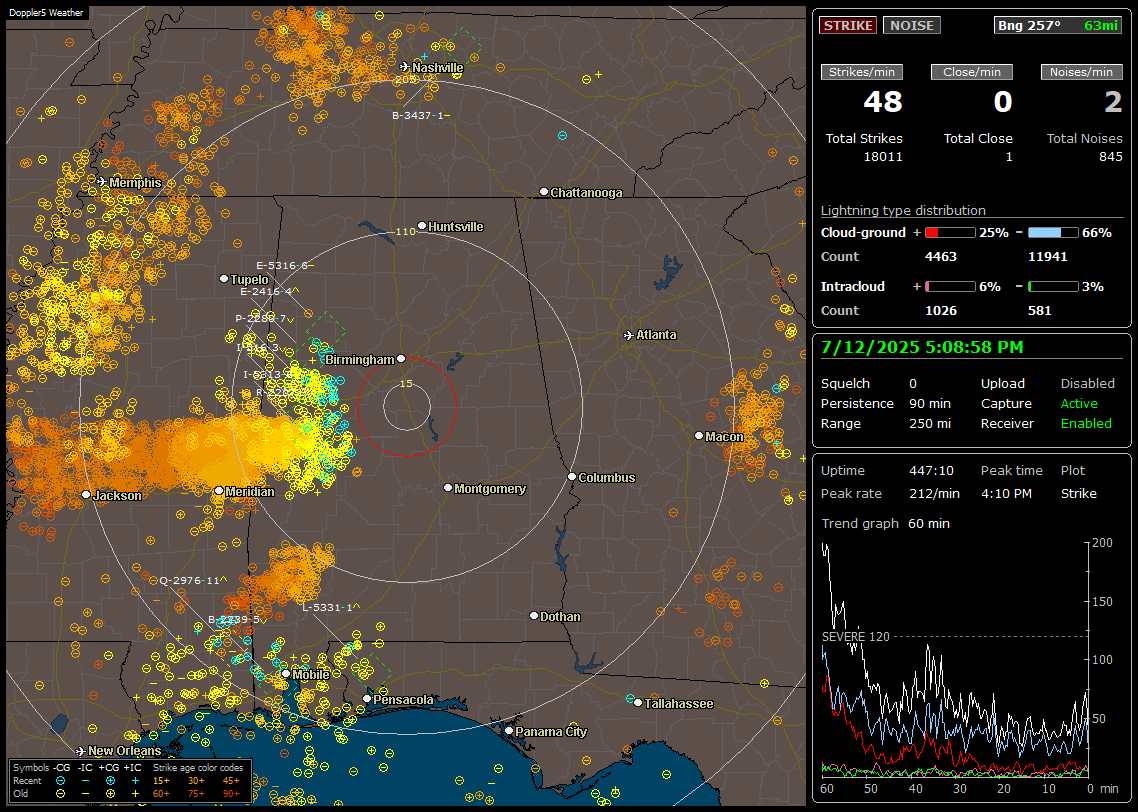Click the NOISE indicator button
This screenshot has width=1138, height=812.
click(912, 25)
